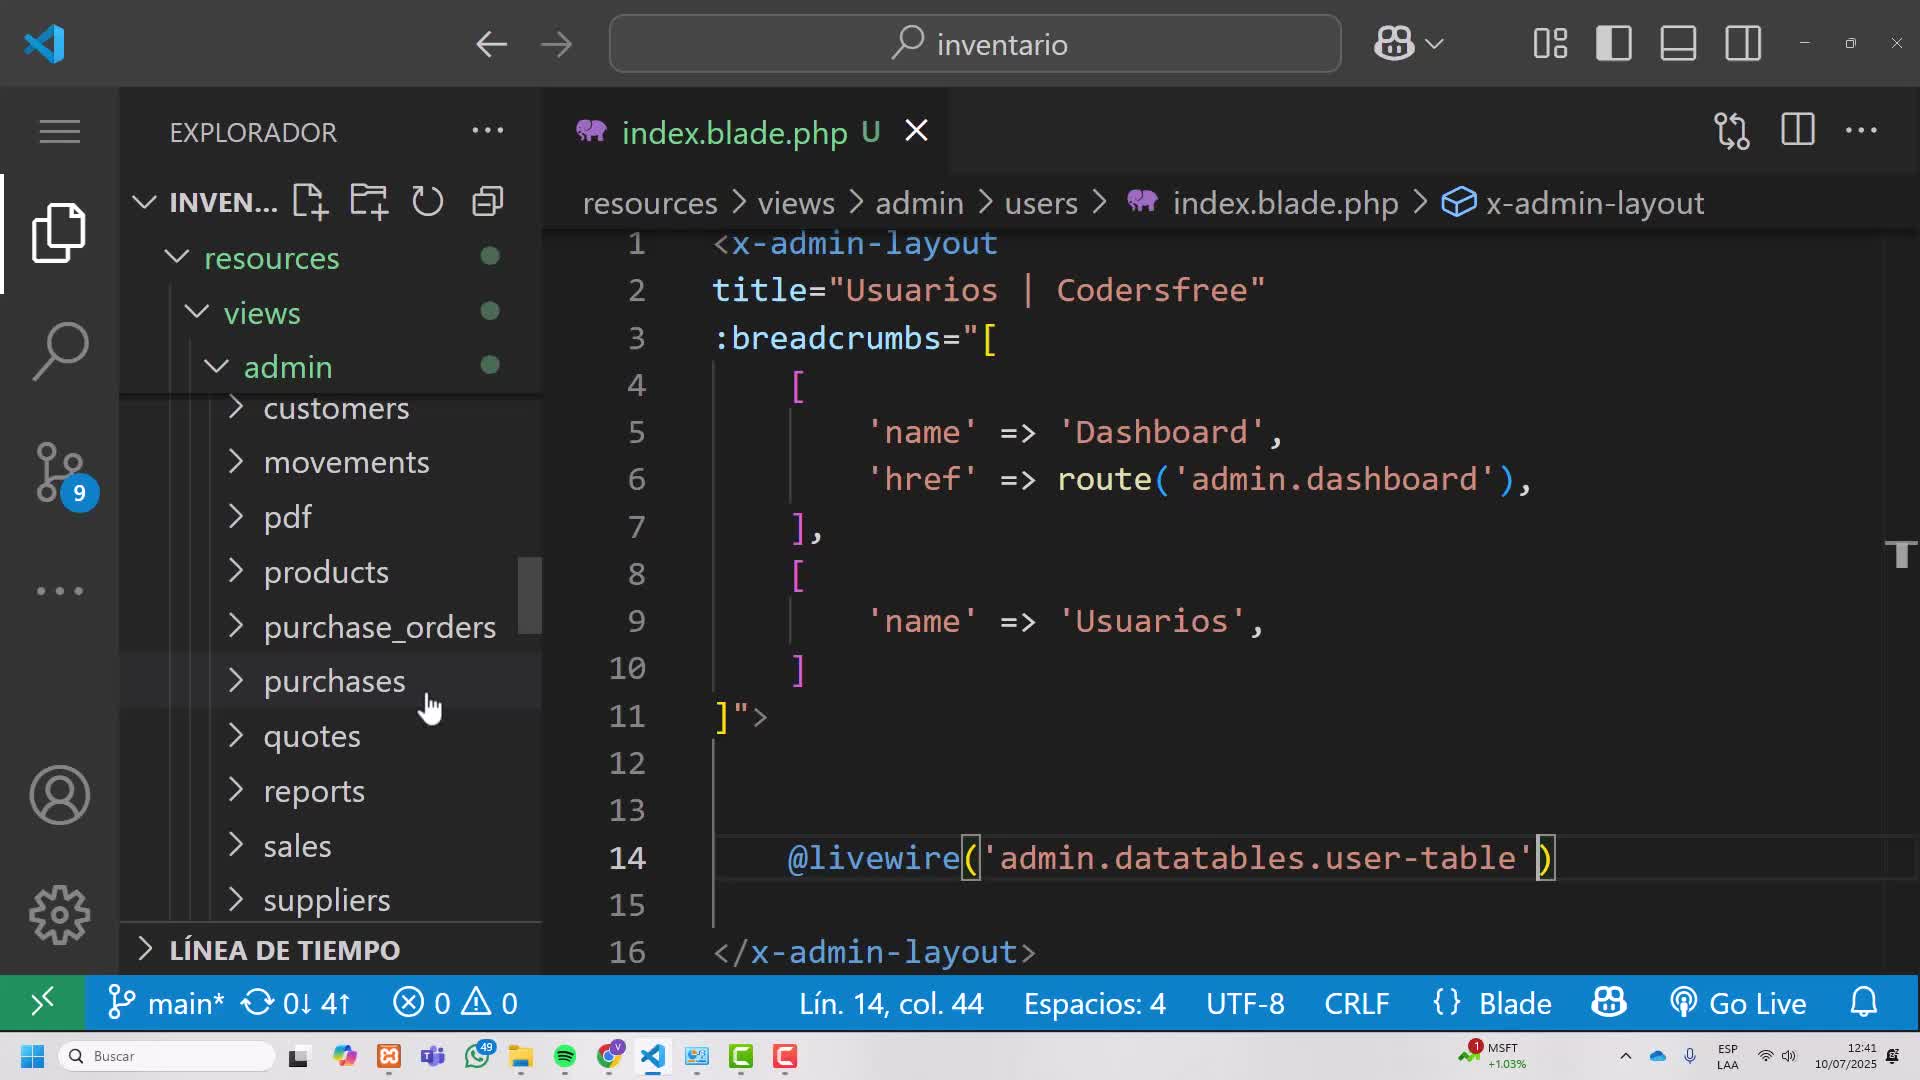Toggle the primary side bar
The image size is (1920, 1080).
[1614, 44]
